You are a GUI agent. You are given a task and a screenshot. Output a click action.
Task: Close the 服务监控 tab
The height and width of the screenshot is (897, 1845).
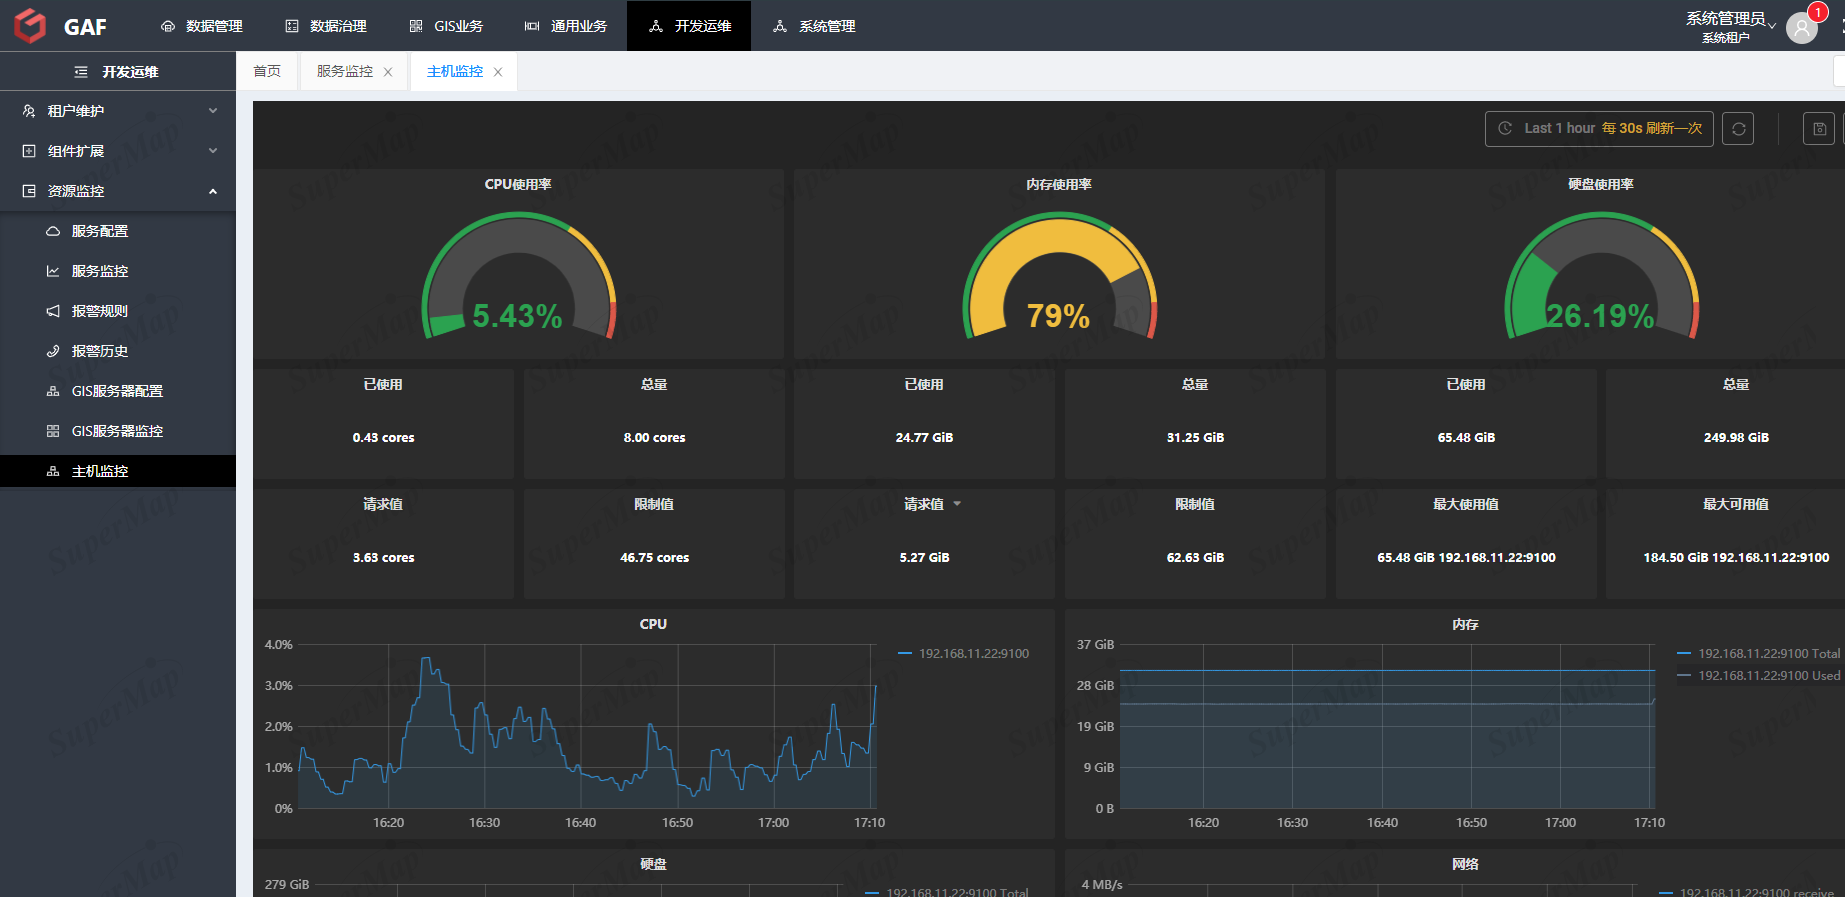point(388,72)
